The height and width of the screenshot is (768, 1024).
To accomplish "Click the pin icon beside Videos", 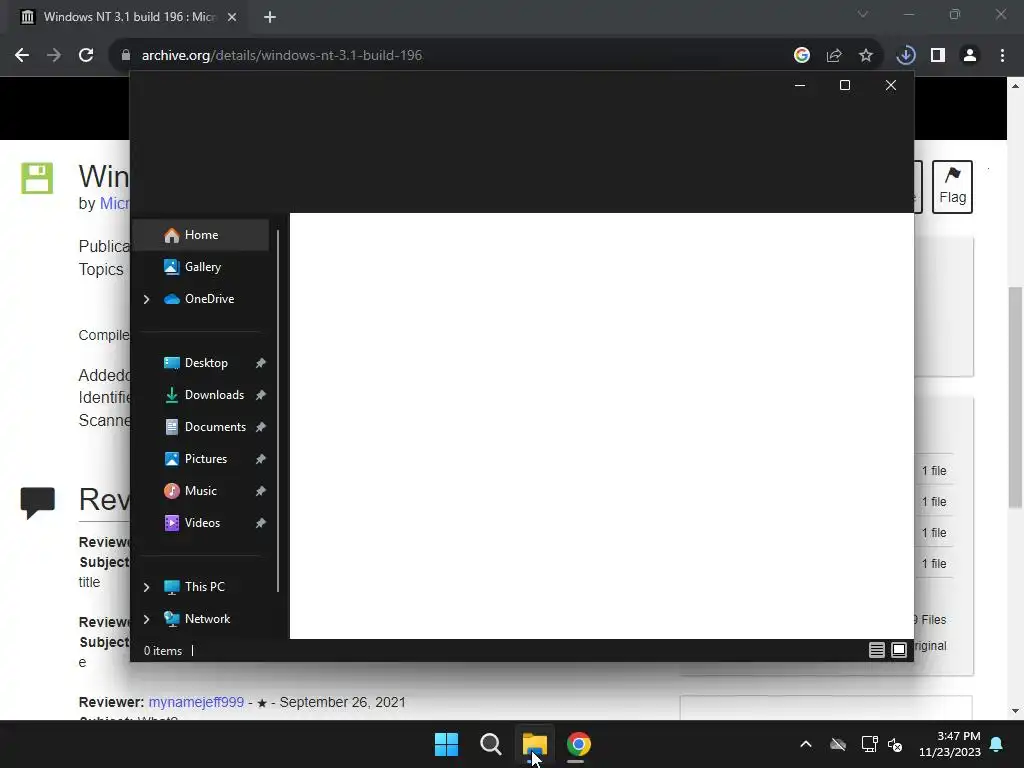I will click(x=261, y=523).
